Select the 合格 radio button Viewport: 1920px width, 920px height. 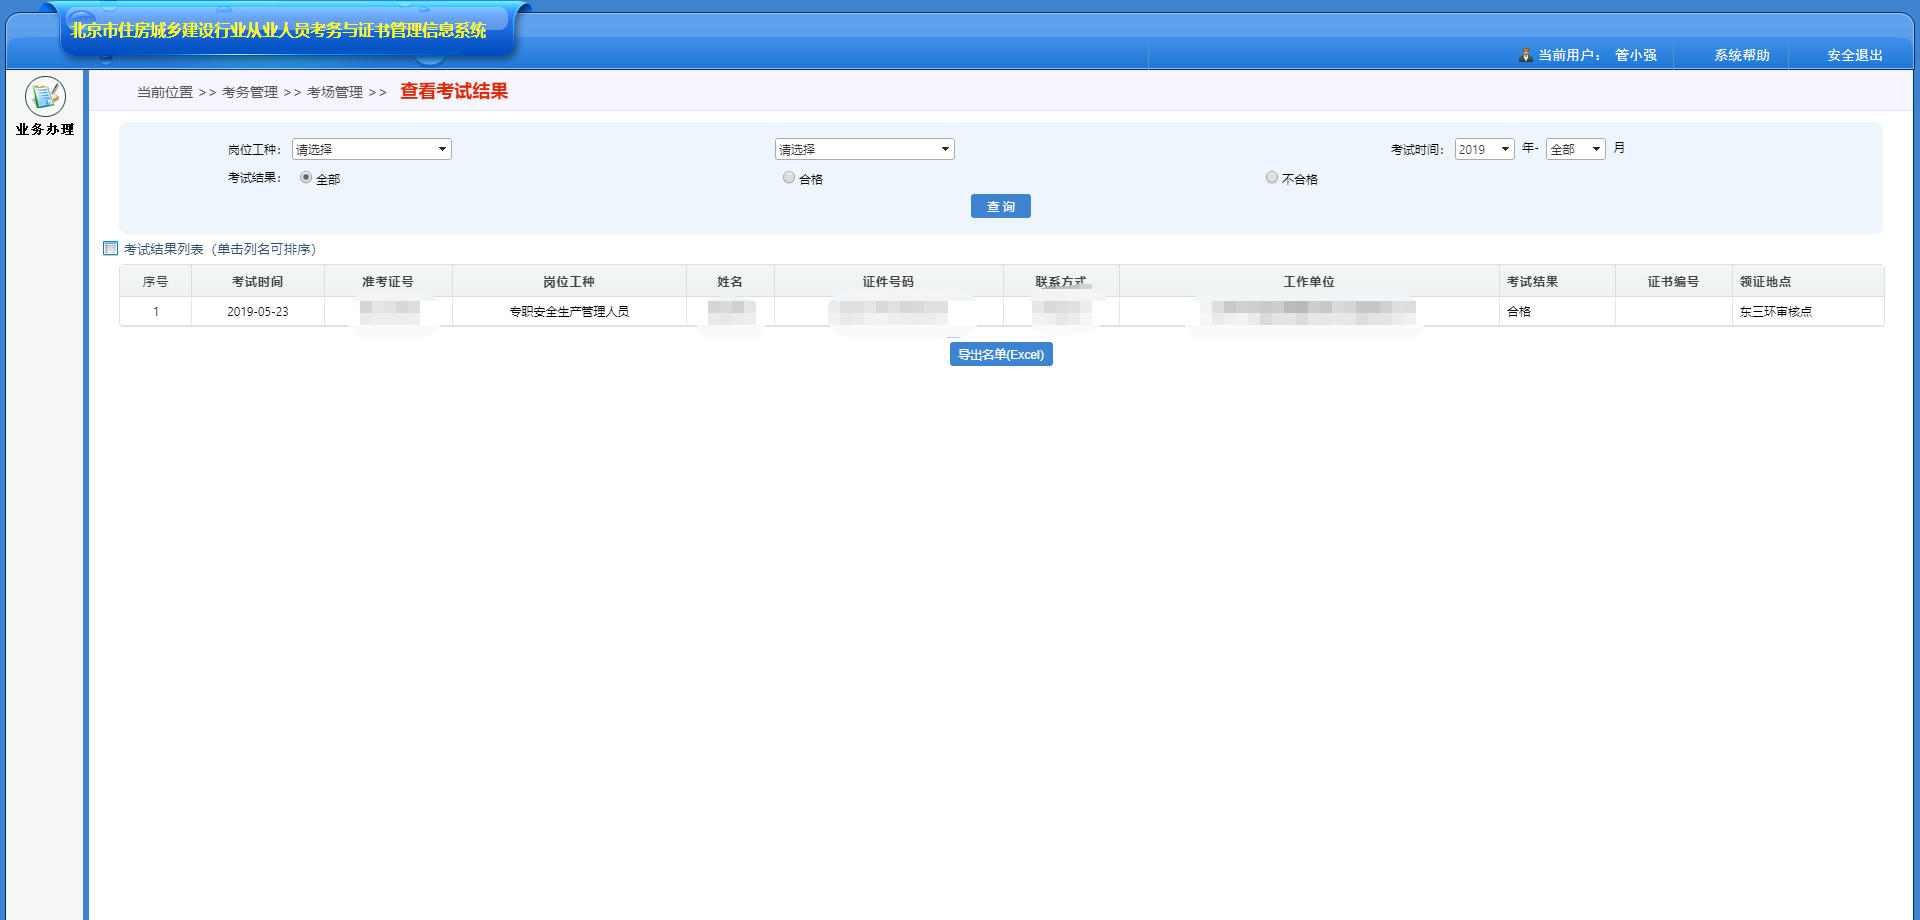tap(789, 177)
